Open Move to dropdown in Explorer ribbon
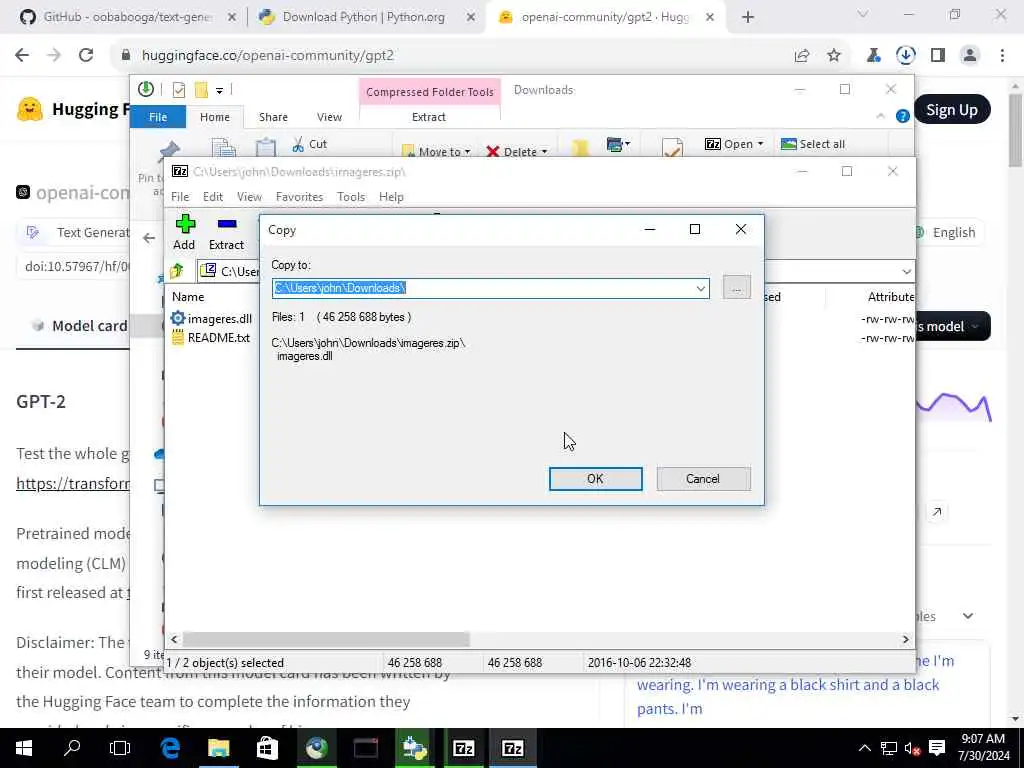The image size is (1024, 768). click(436, 152)
